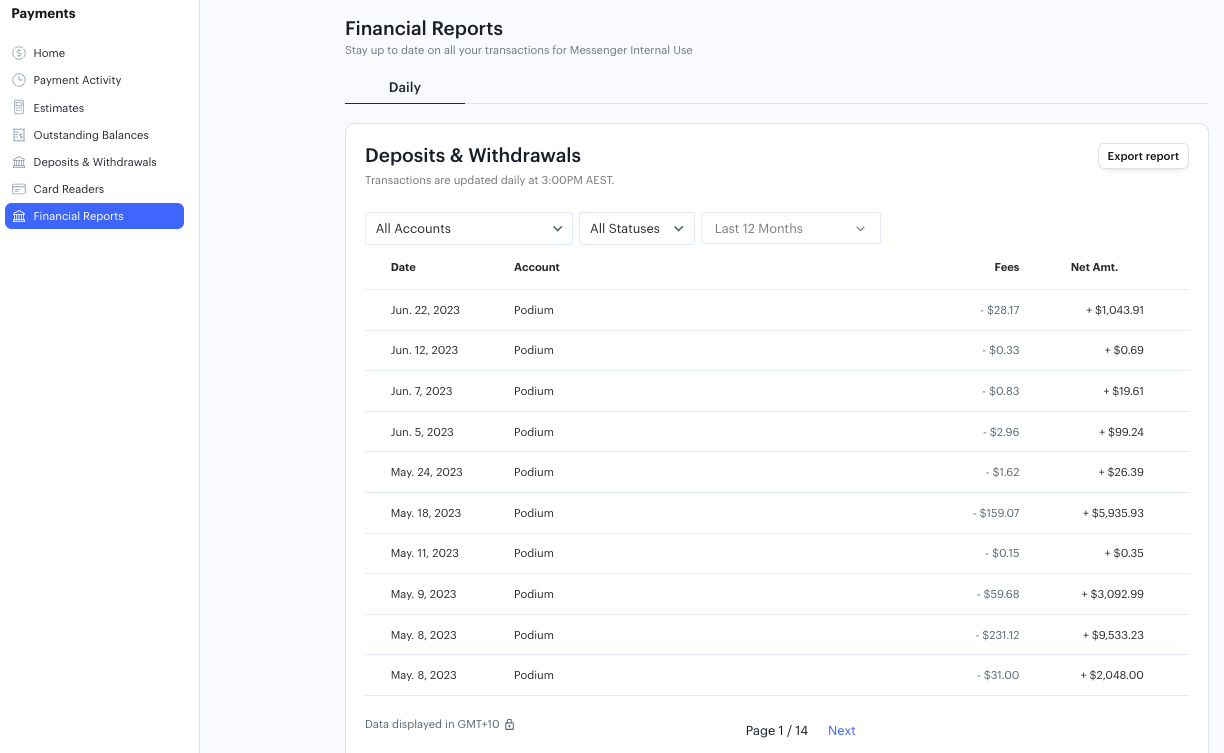Click the Export report button
Image resolution: width=1224 pixels, height=753 pixels.
tap(1143, 155)
